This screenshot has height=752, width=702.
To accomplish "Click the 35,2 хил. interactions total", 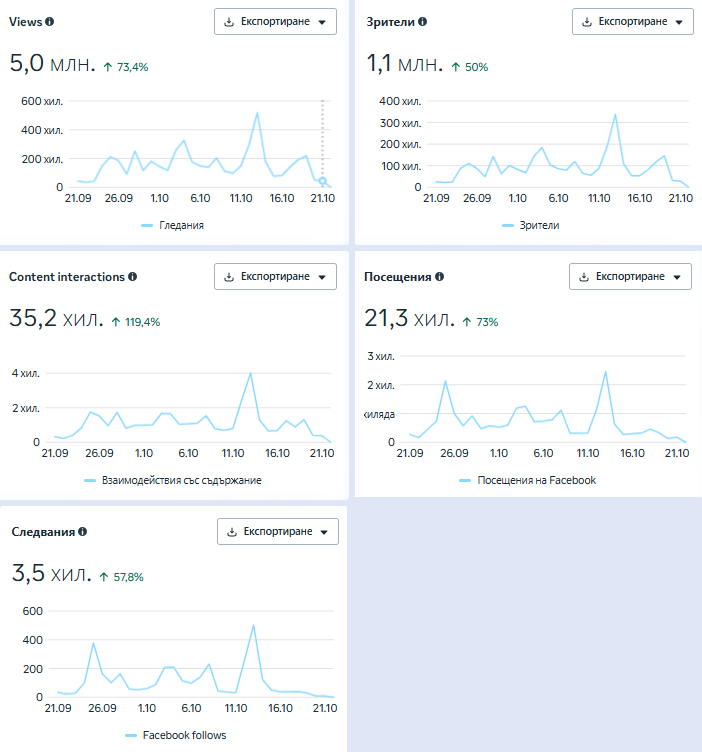I will point(56,318).
